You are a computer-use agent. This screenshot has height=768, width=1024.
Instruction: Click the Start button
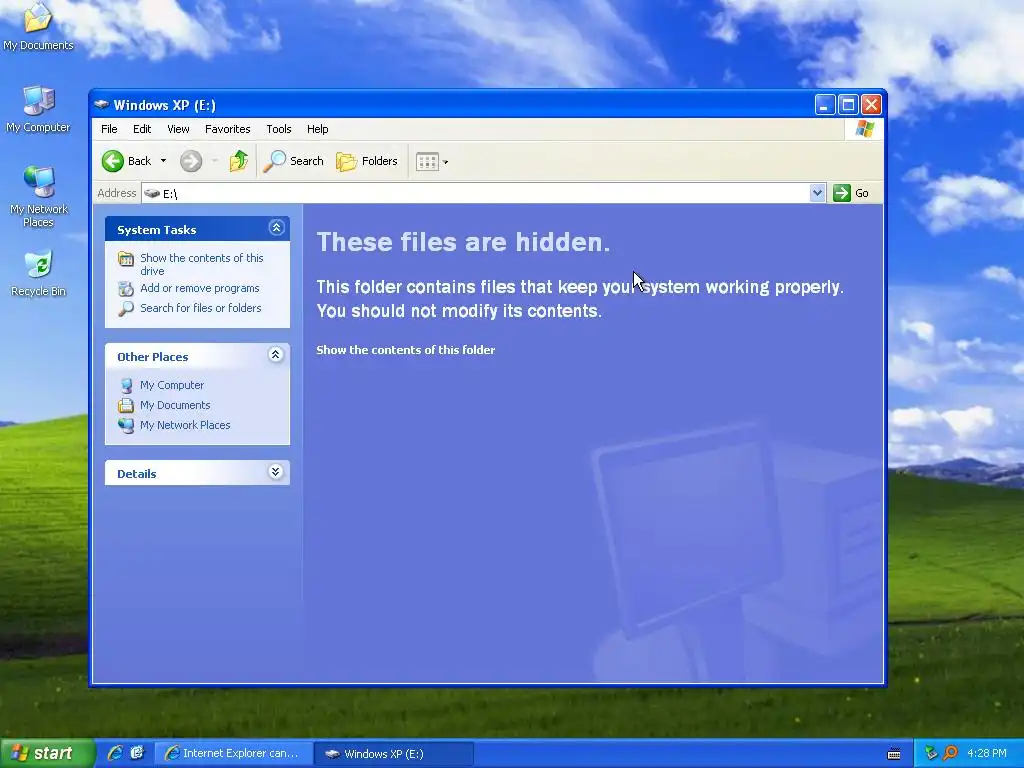click(x=47, y=753)
